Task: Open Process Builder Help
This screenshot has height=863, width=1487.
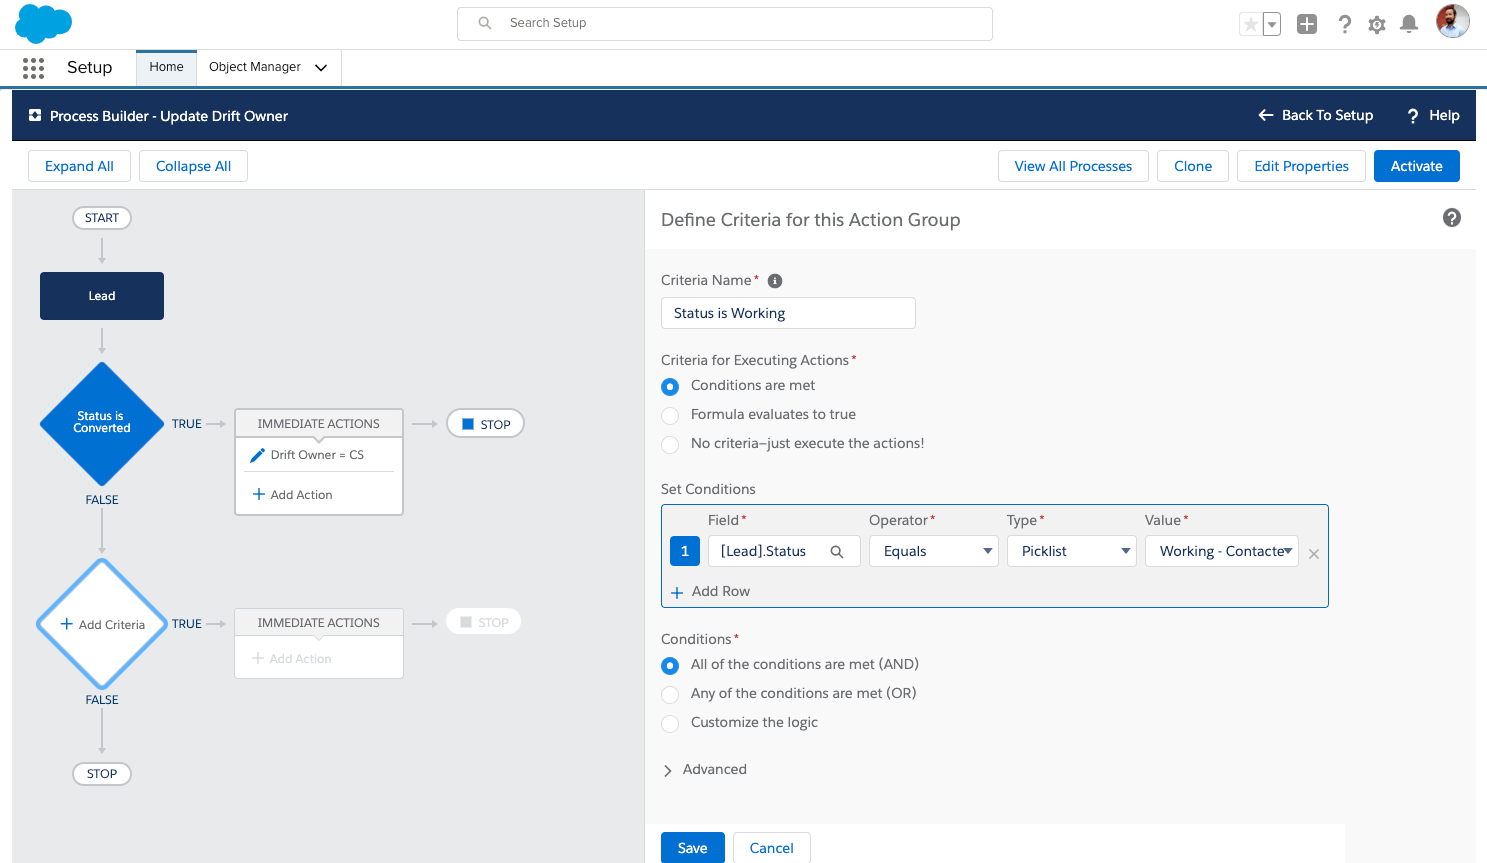Action: (1433, 116)
